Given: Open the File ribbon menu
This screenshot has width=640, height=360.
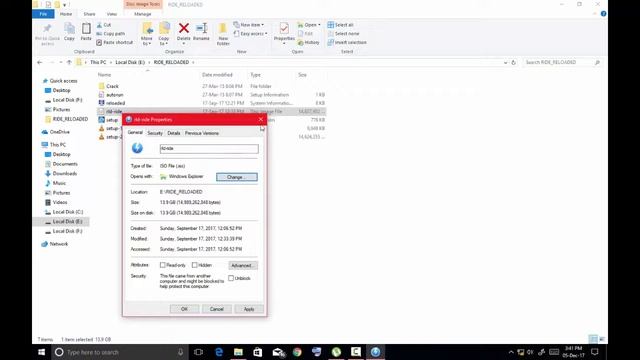Looking at the screenshot, I should (x=43, y=14).
